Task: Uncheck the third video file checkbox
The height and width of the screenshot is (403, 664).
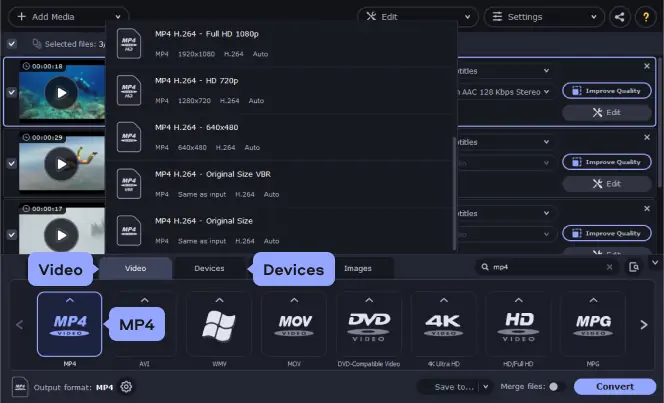Action: pos(12,235)
